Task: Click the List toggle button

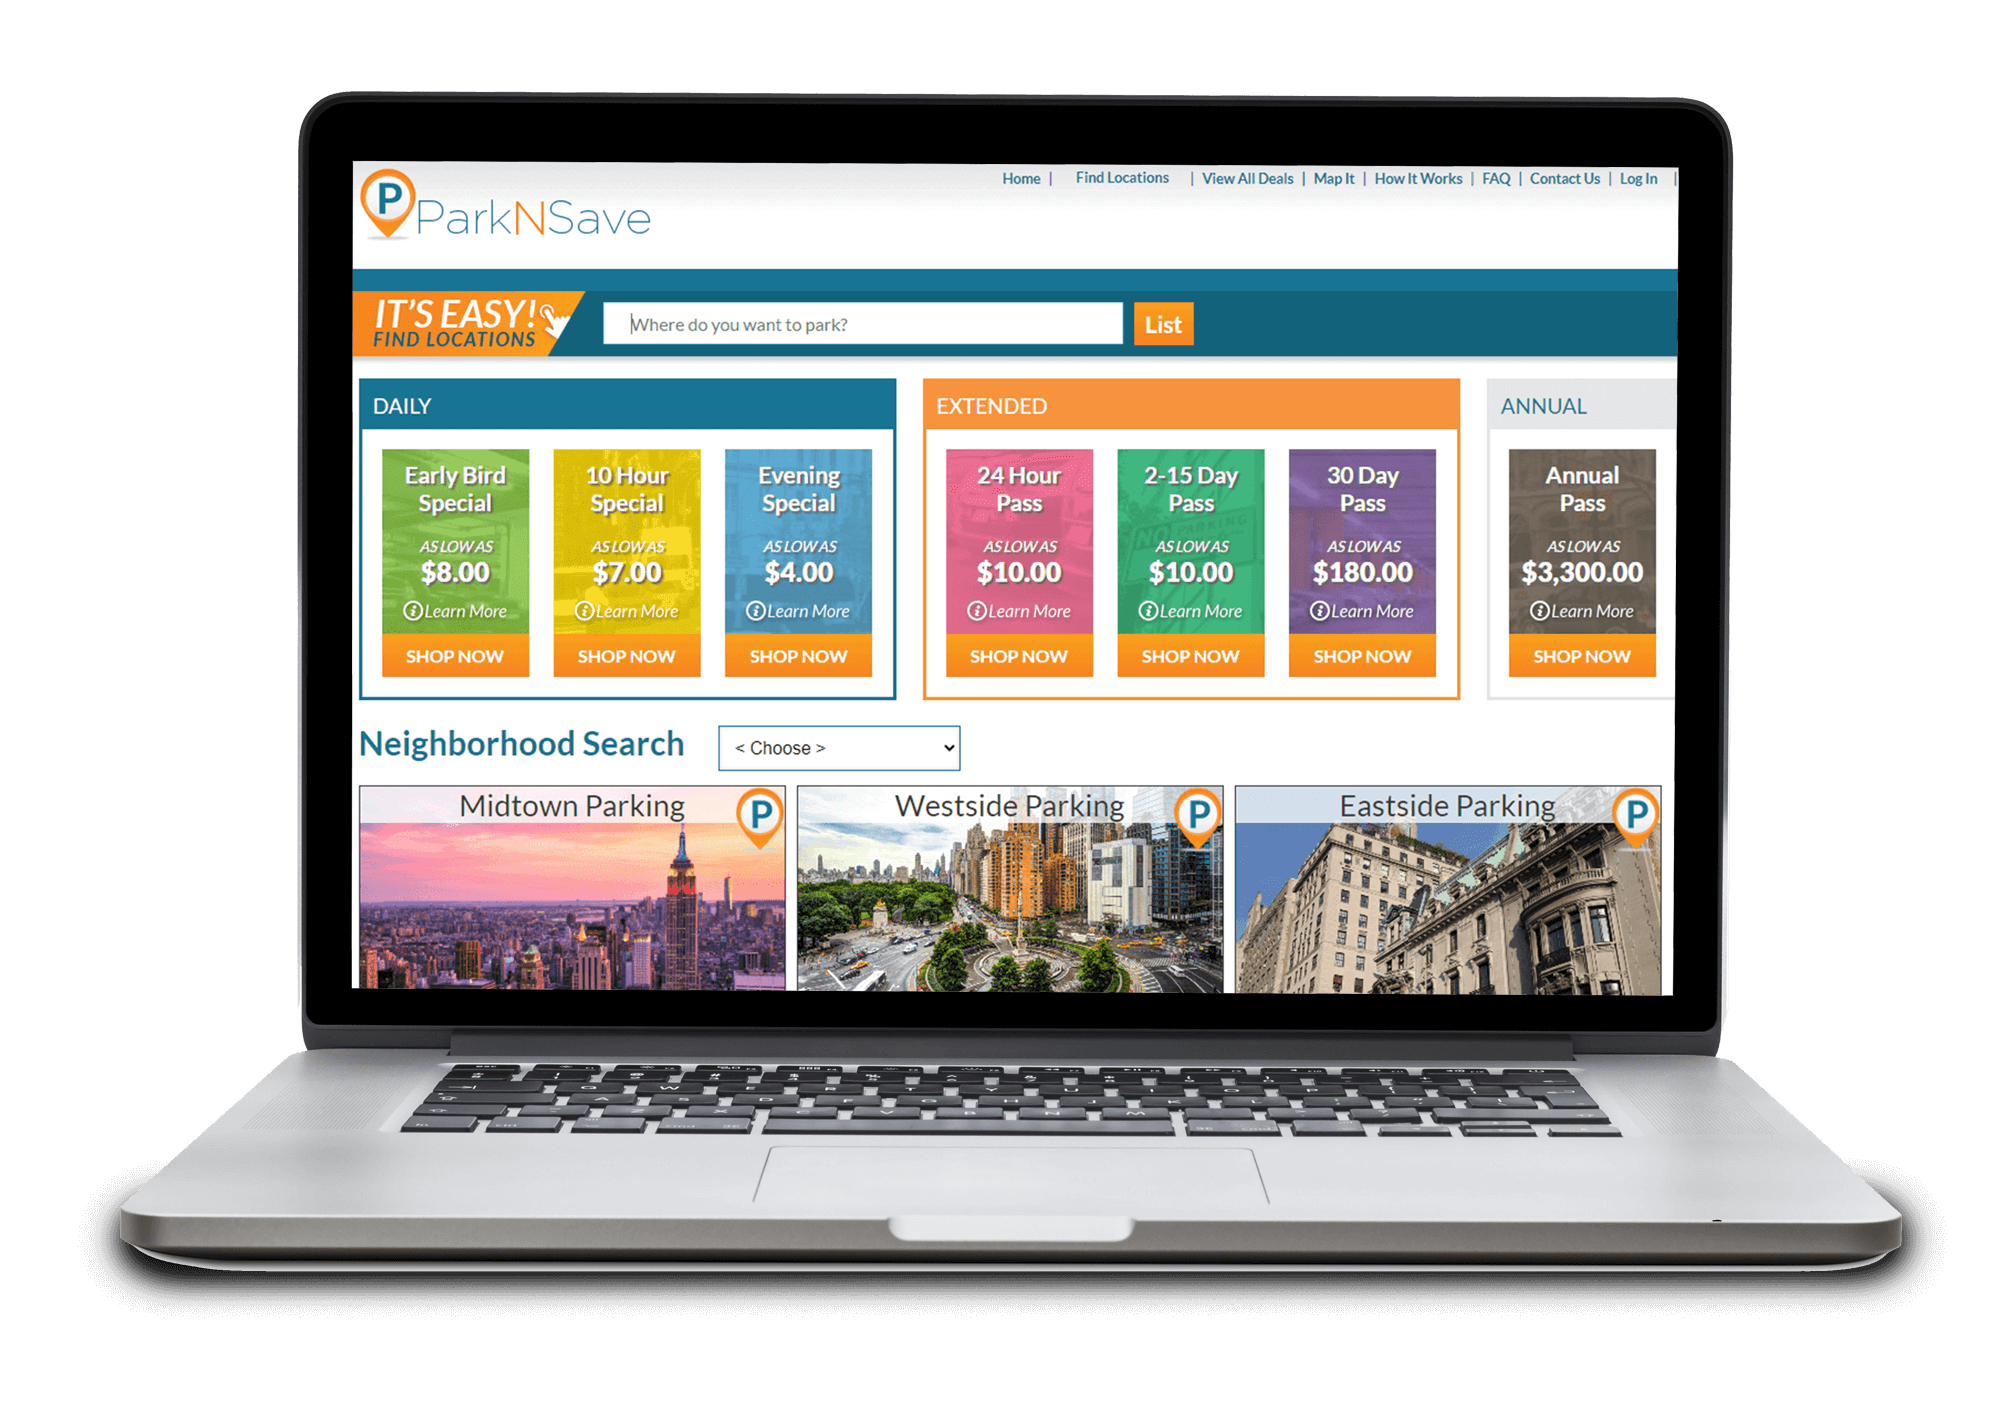Action: [1163, 325]
